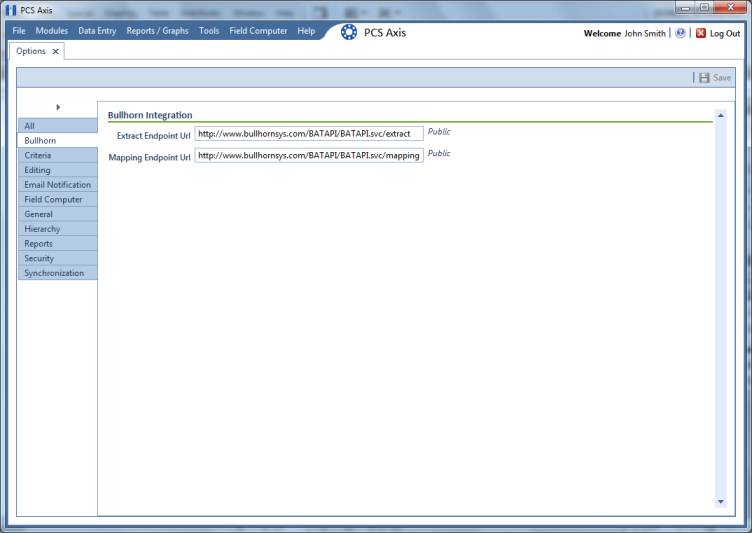Open the Modules menu
Image resolution: width=752 pixels, height=533 pixels.
52,31
